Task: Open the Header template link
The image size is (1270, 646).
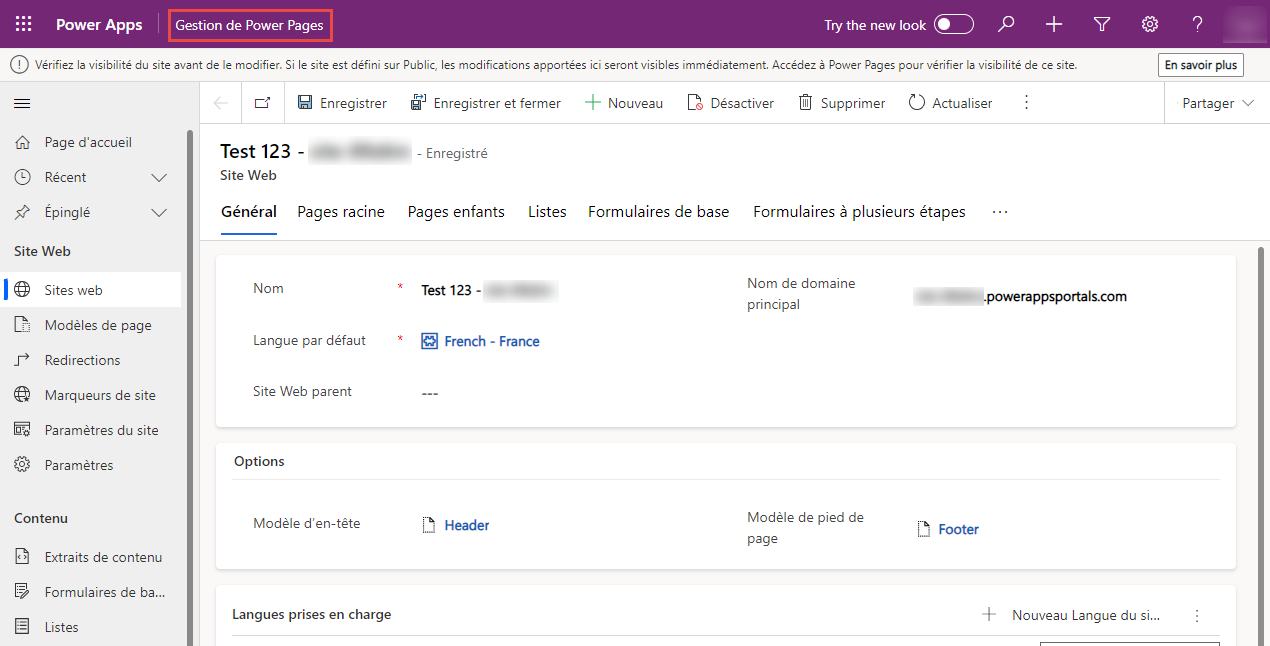Action: (466, 524)
